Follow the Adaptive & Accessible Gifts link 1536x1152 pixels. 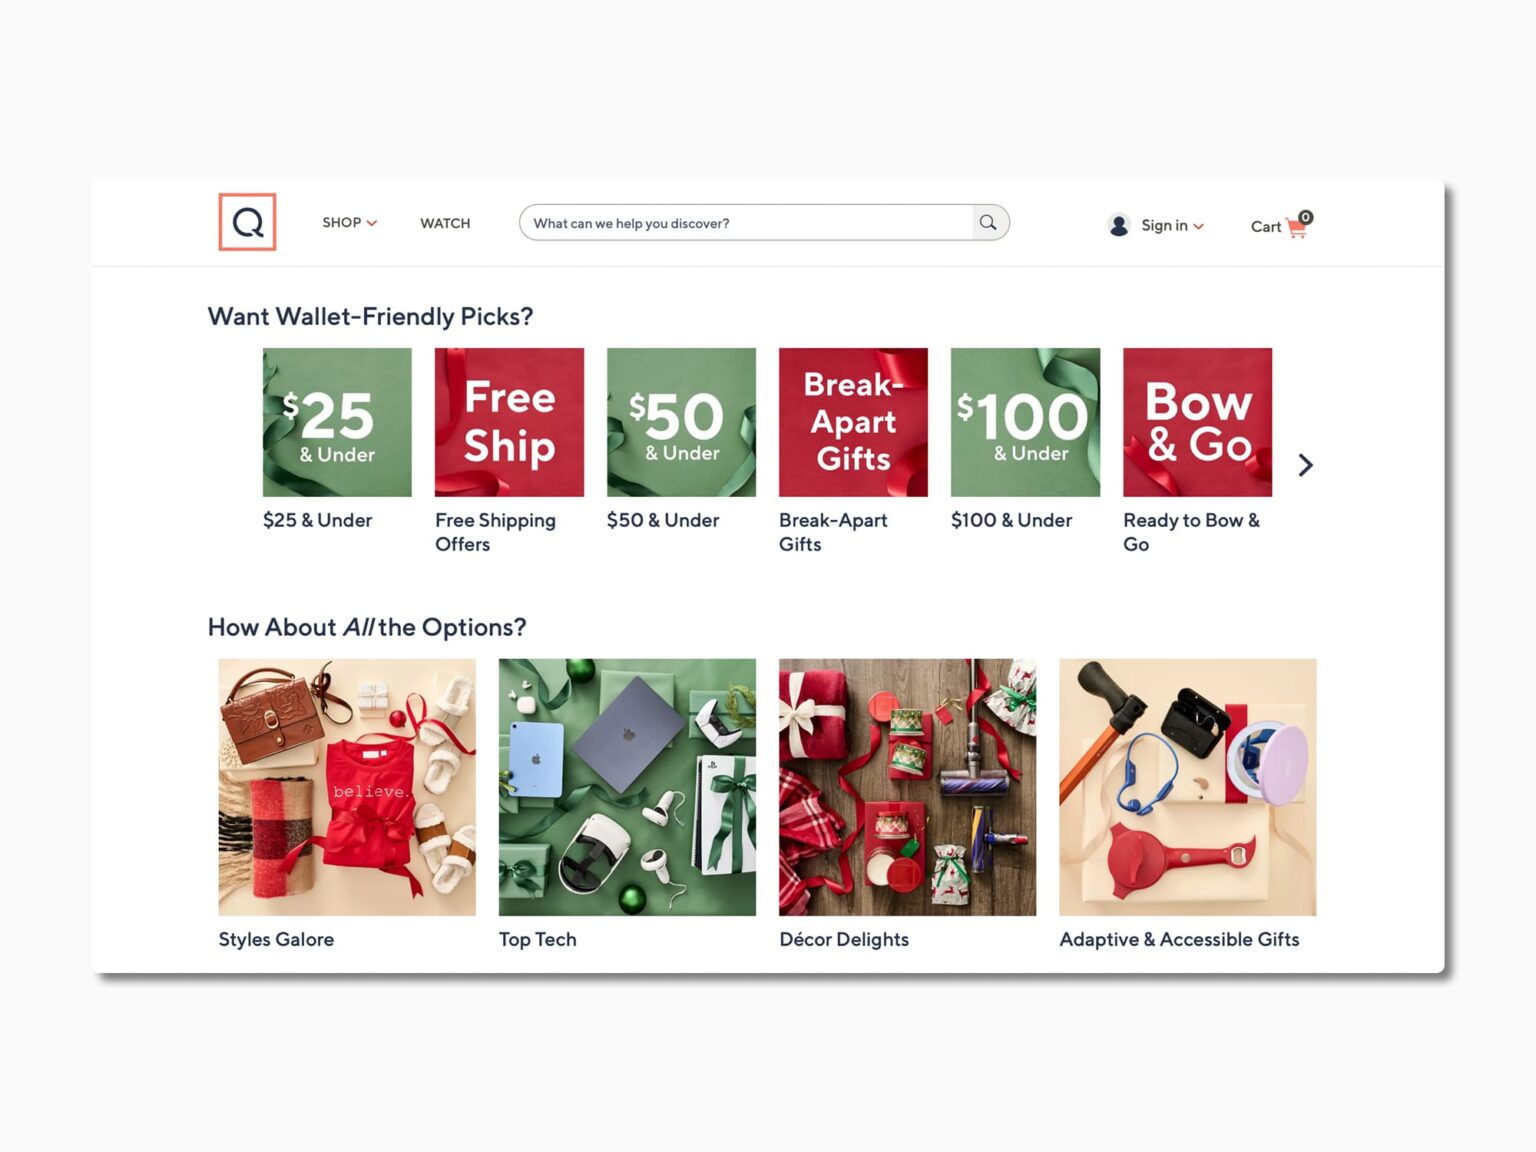[x=1179, y=939]
